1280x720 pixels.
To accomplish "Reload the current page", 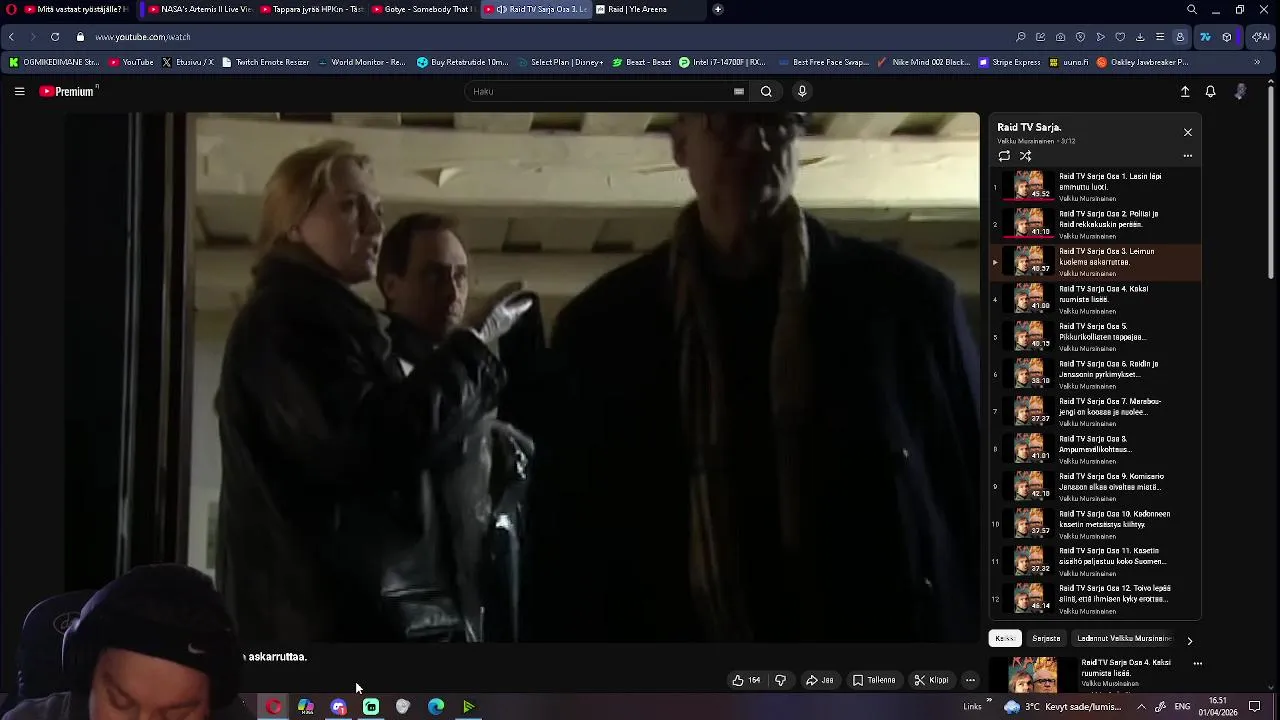I will click(x=54, y=37).
